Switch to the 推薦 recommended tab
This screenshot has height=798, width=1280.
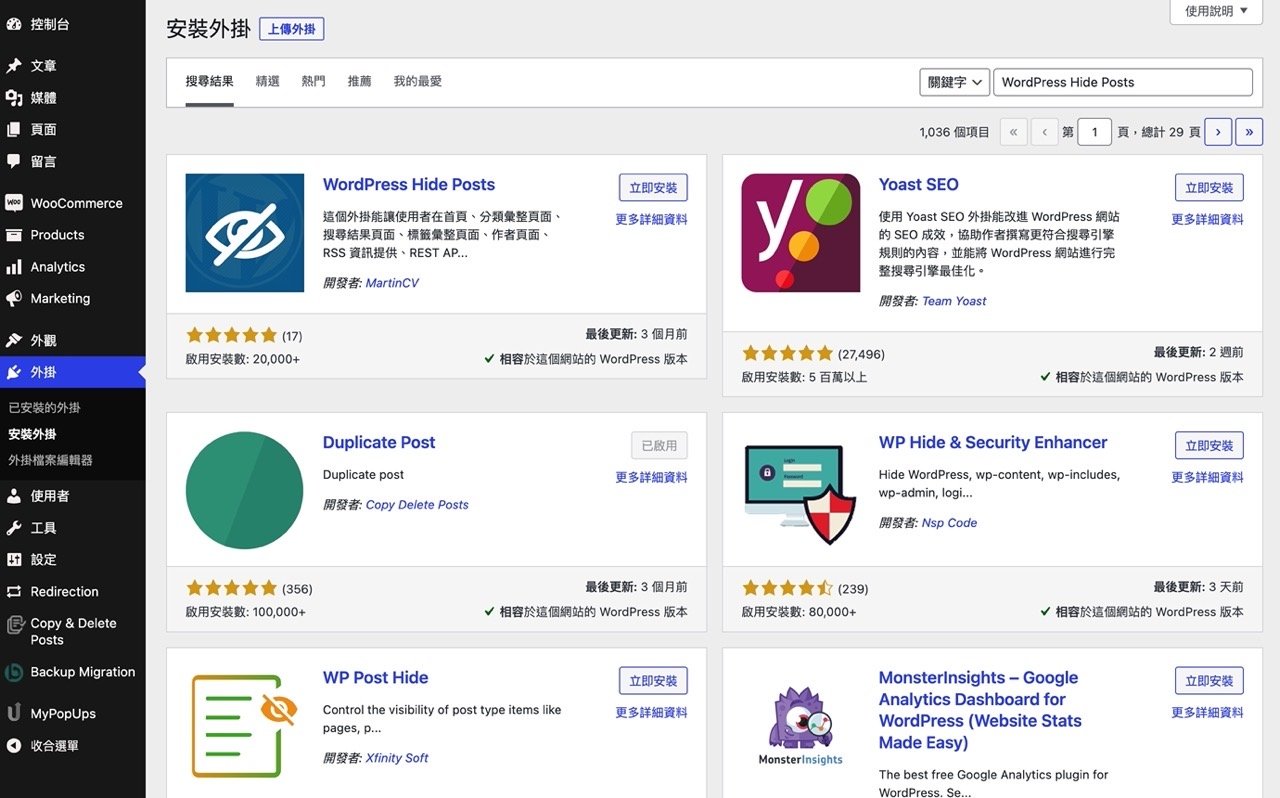pyautogui.click(x=360, y=82)
